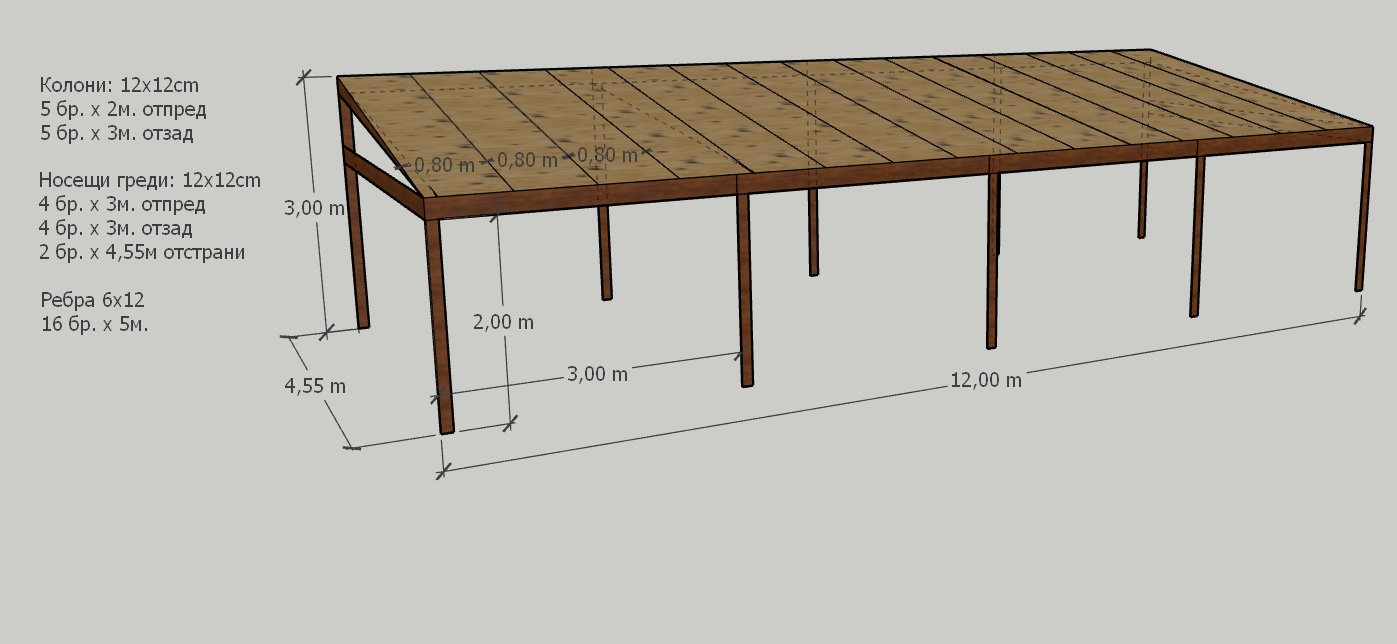Click the '4 бр. x 3м. отпред' text line

122,205
